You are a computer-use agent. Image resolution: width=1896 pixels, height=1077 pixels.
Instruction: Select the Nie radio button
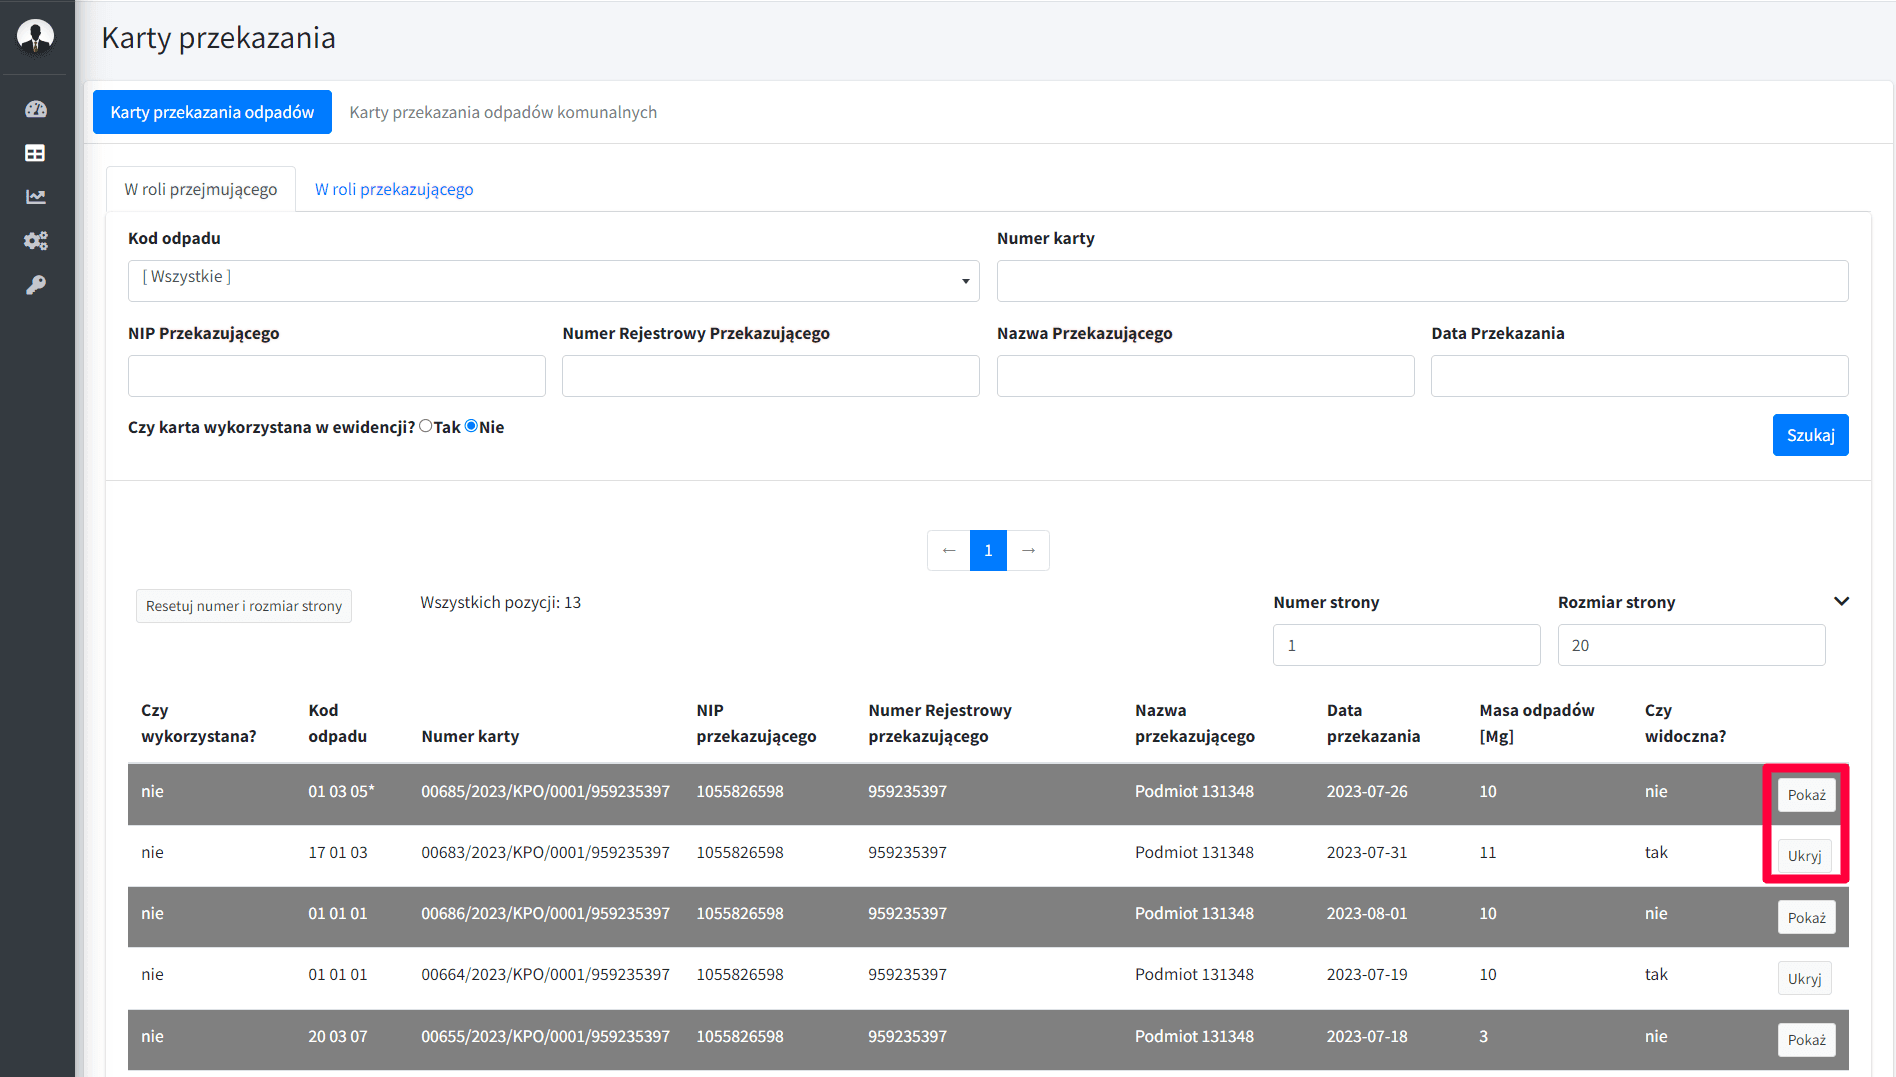[x=471, y=426]
